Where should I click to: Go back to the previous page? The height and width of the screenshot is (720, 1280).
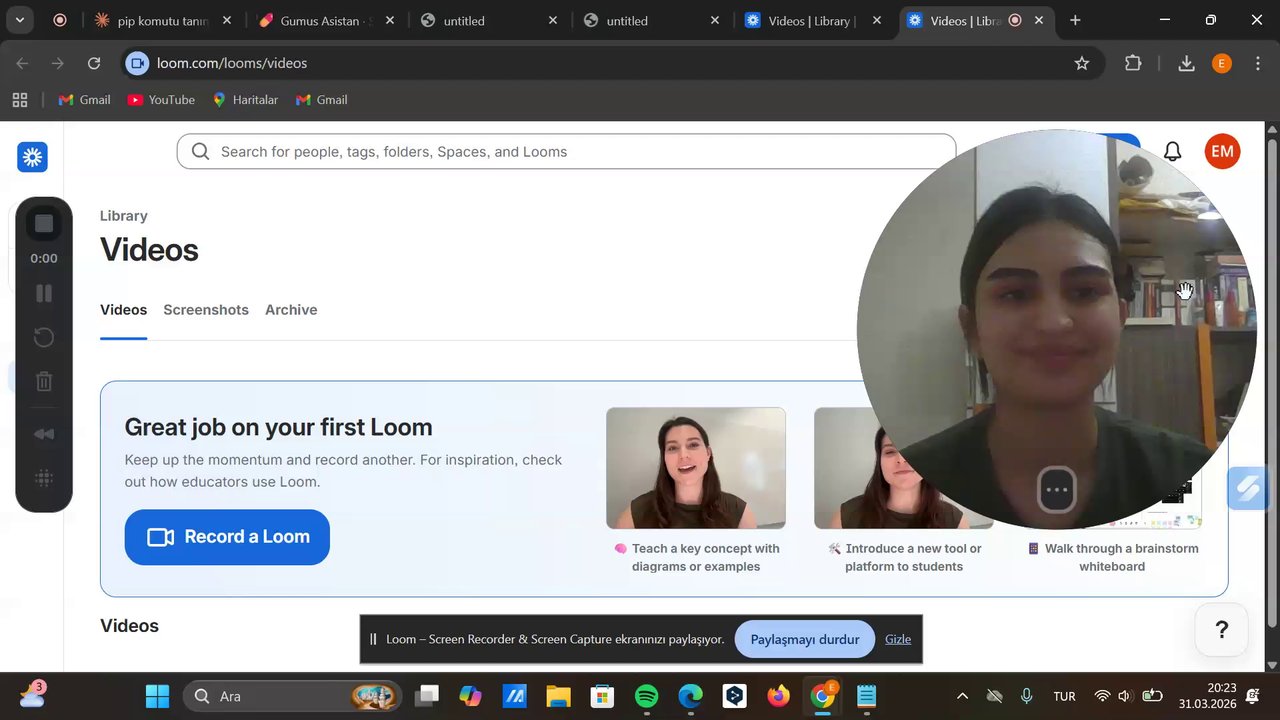[x=22, y=63]
